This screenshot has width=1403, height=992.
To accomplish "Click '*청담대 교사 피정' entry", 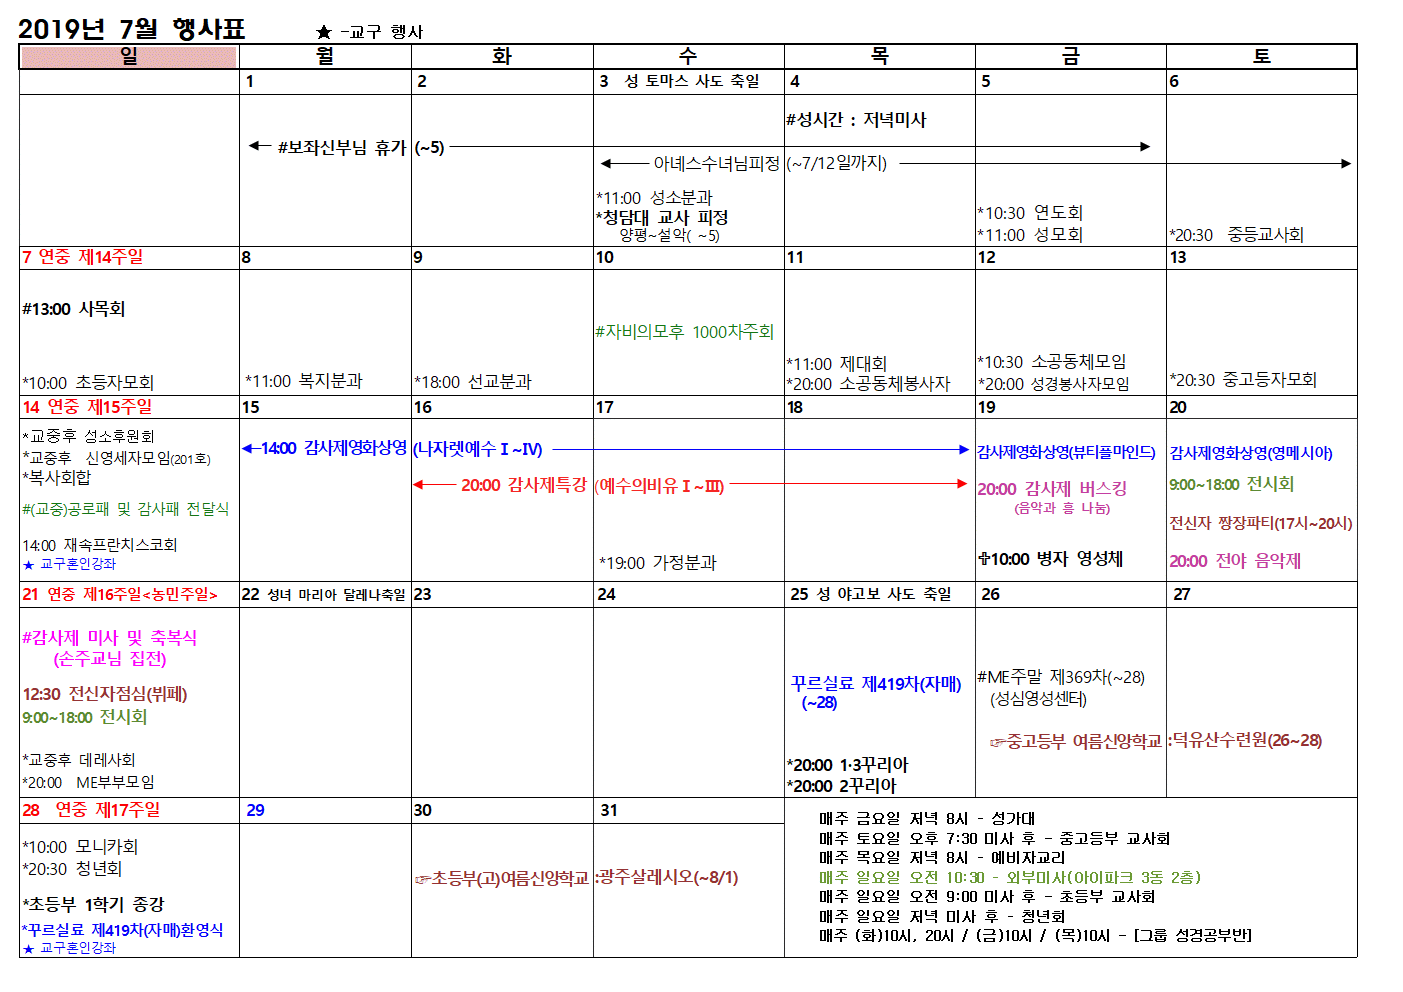I will click(661, 217).
